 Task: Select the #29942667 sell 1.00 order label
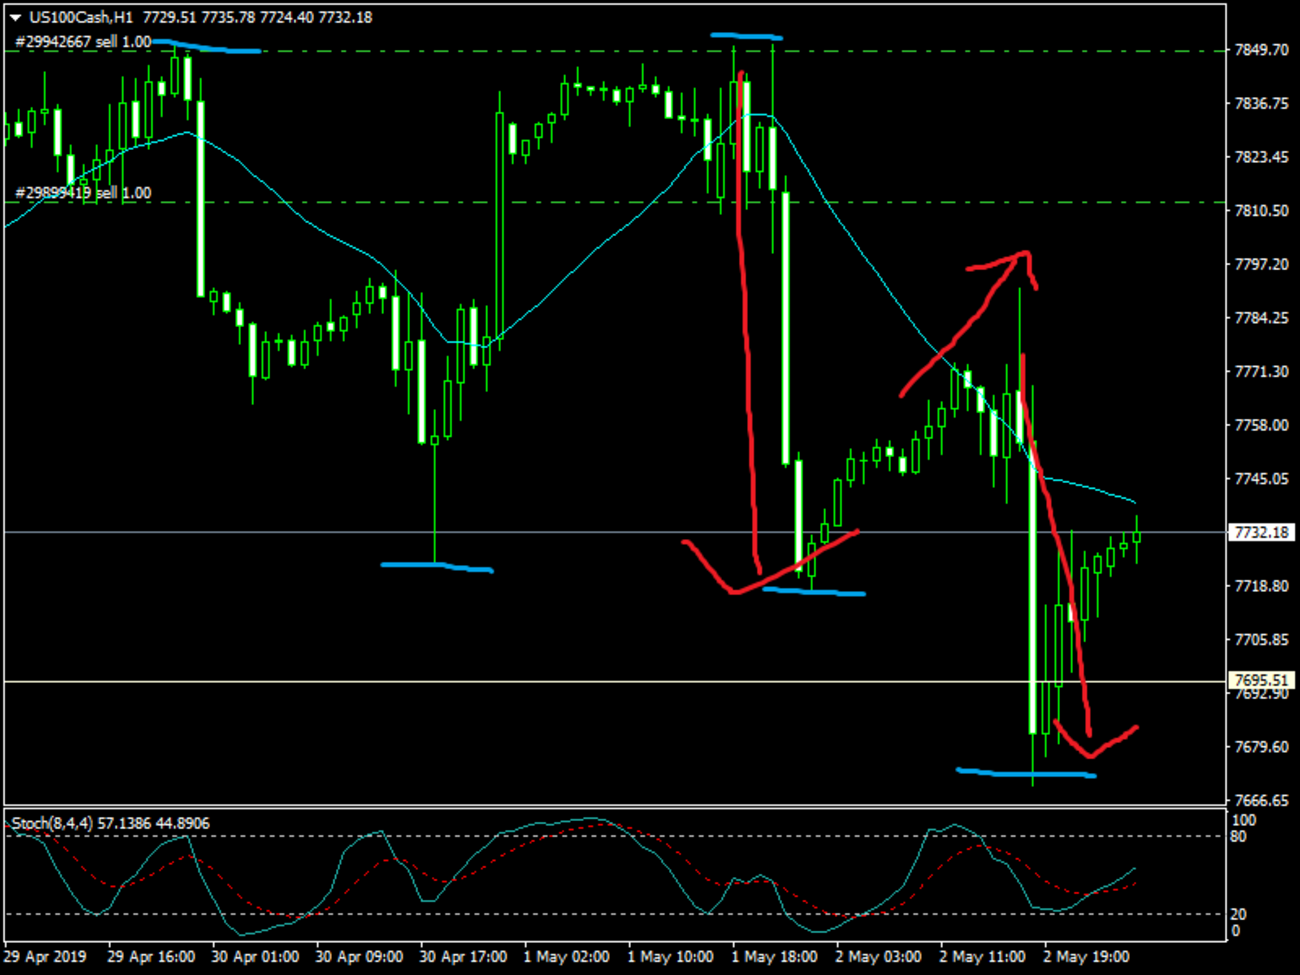(x=83, y=42)
